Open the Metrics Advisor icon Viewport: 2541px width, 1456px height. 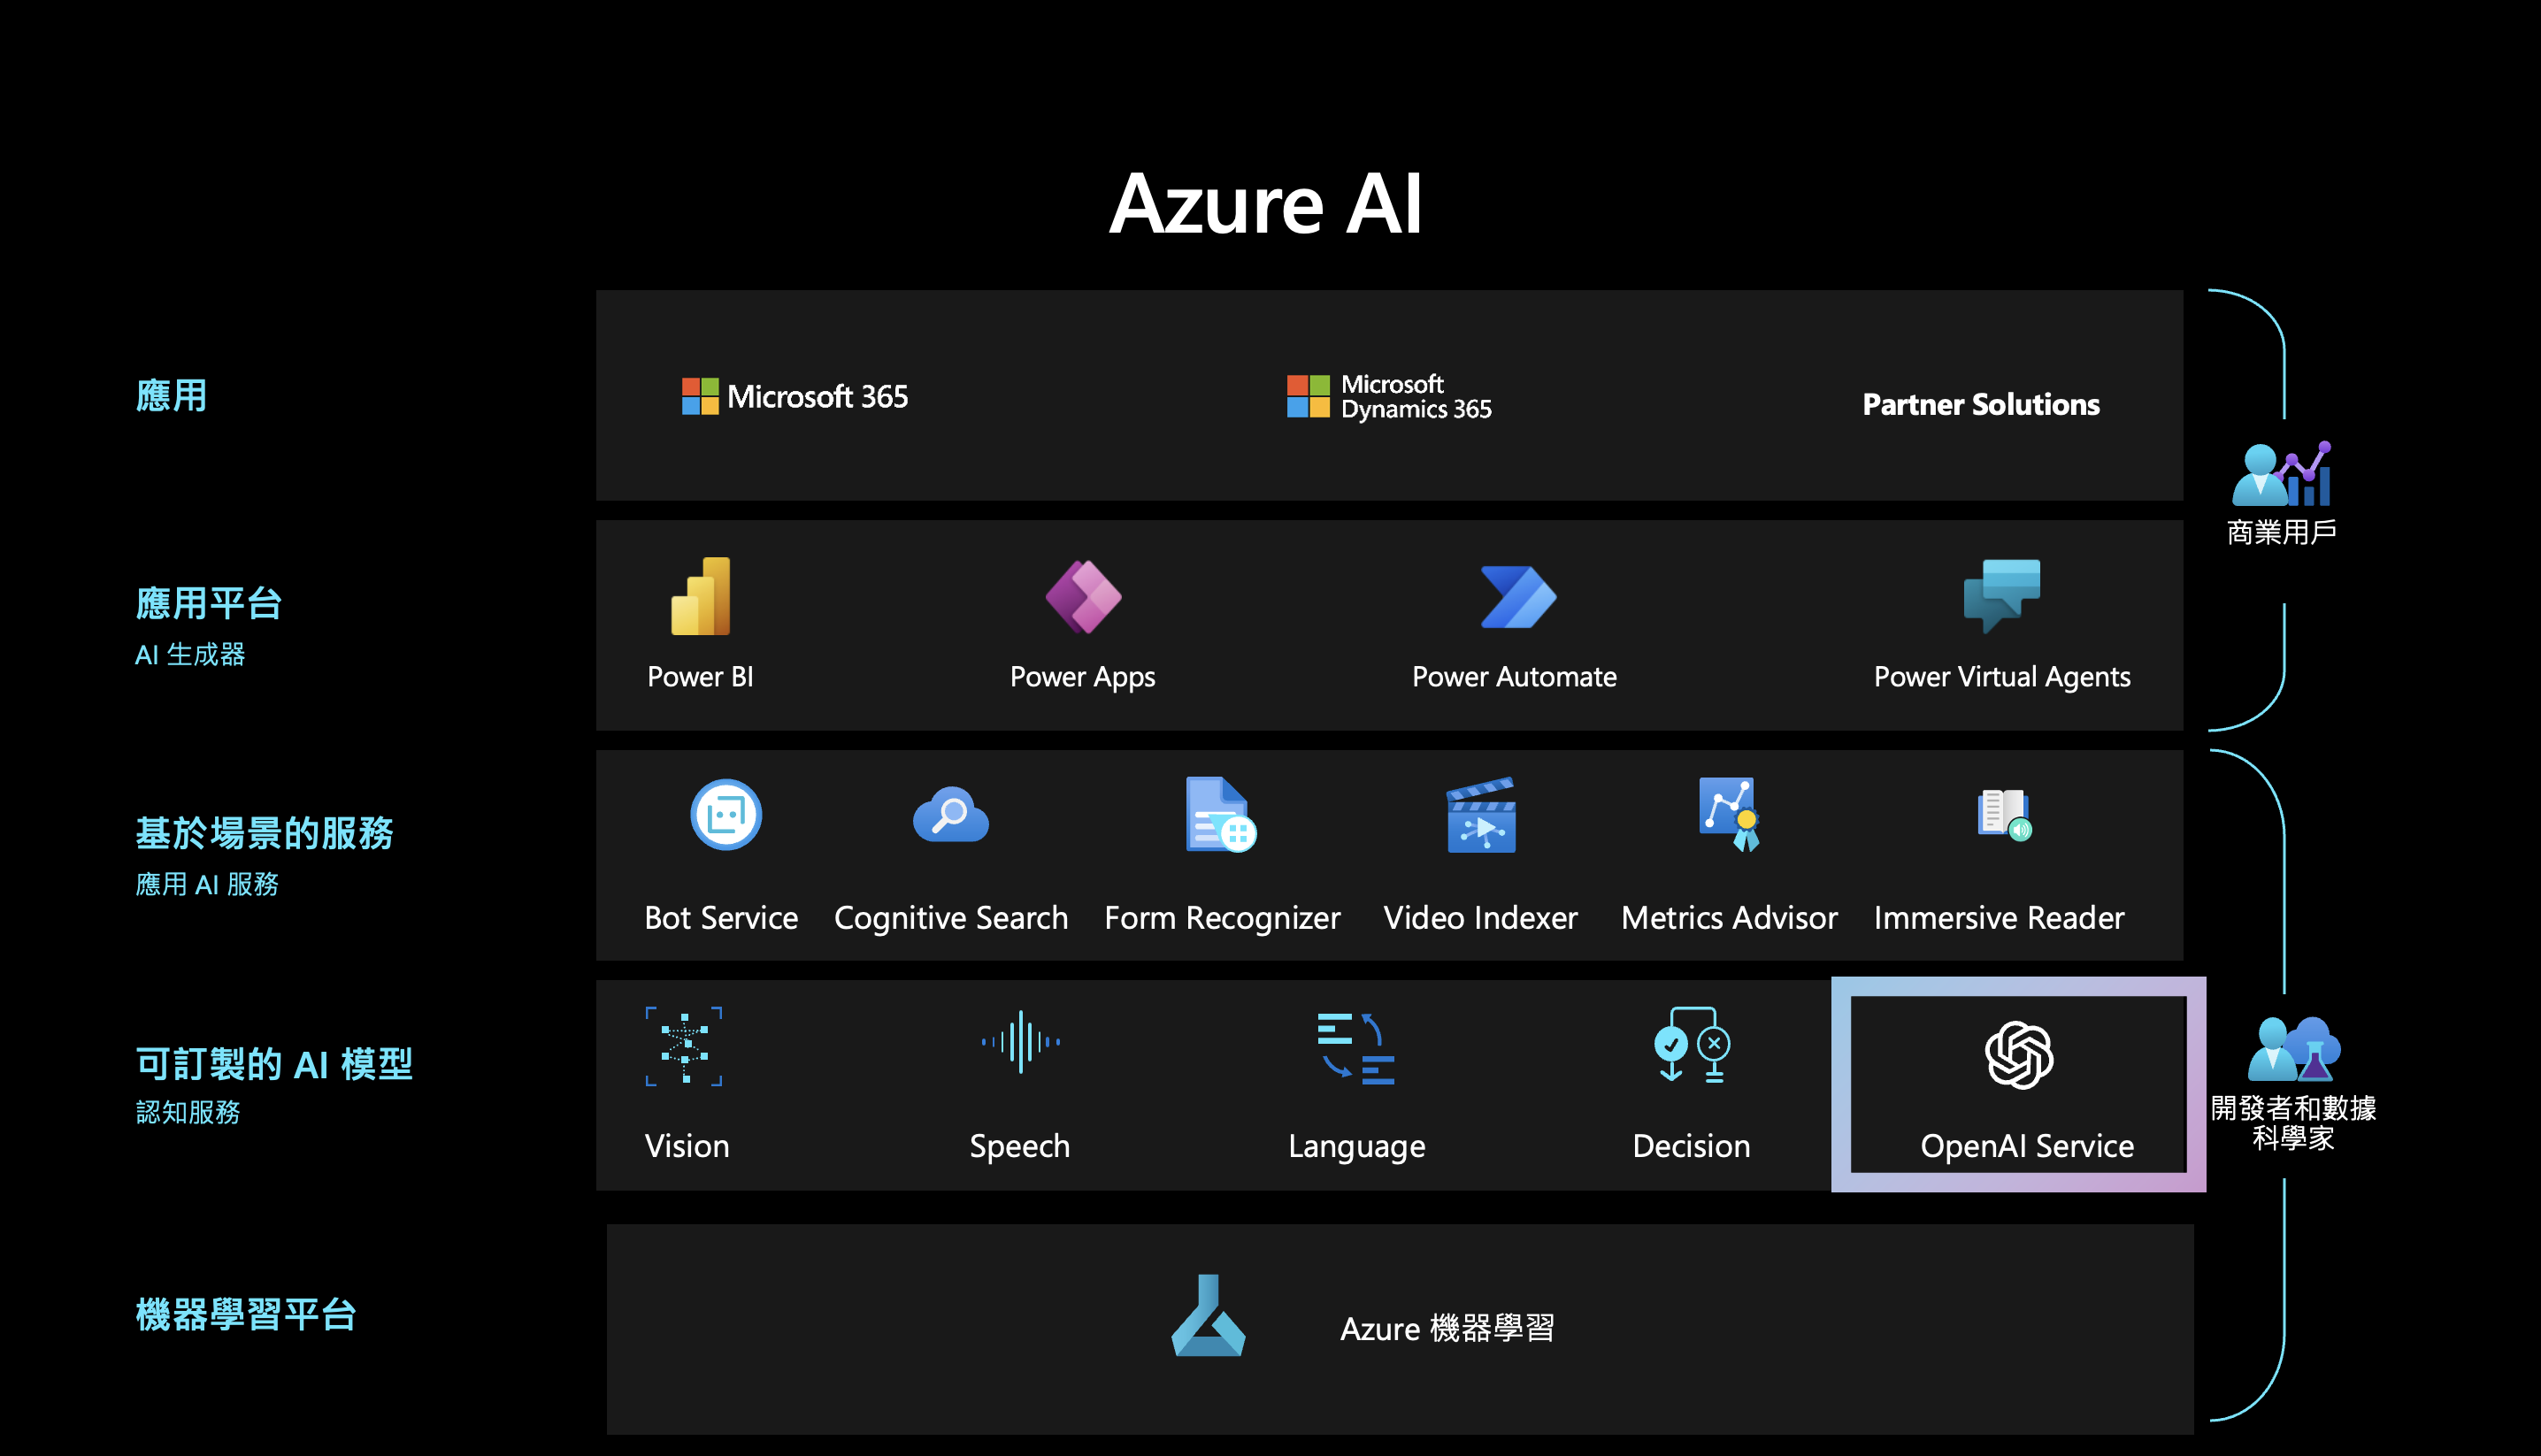coord(1727,815)
